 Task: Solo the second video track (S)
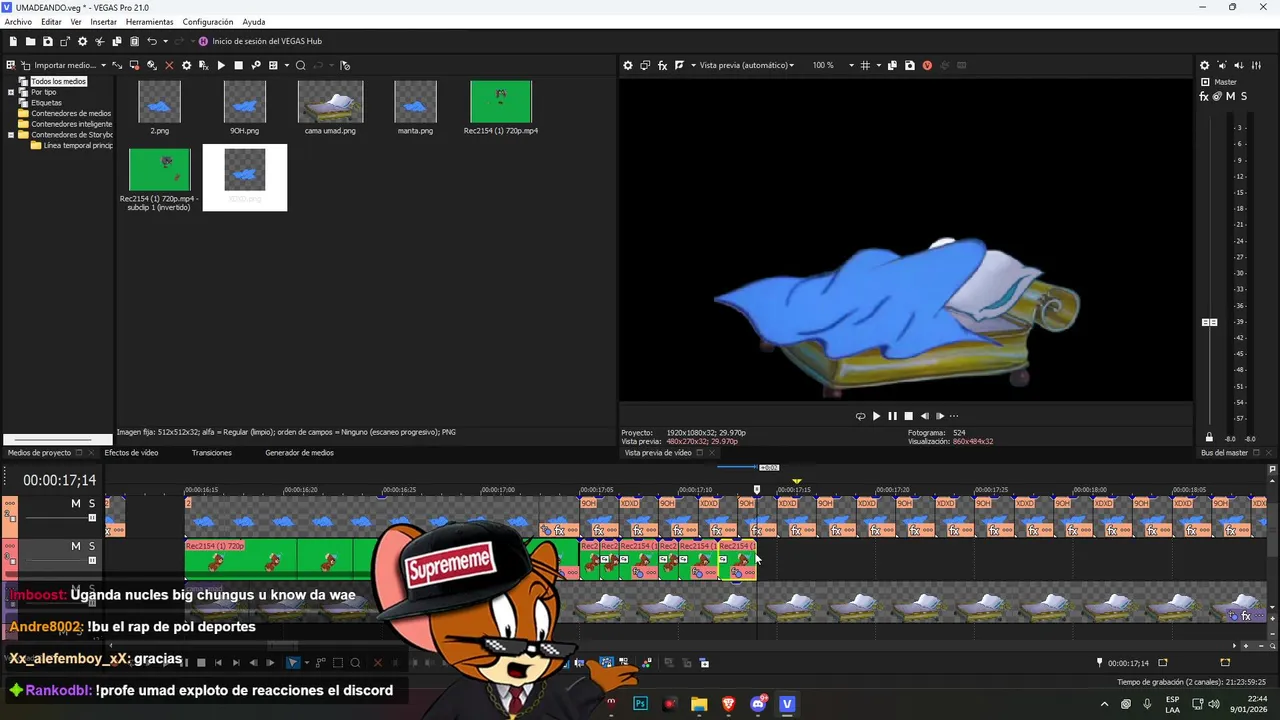92,546
